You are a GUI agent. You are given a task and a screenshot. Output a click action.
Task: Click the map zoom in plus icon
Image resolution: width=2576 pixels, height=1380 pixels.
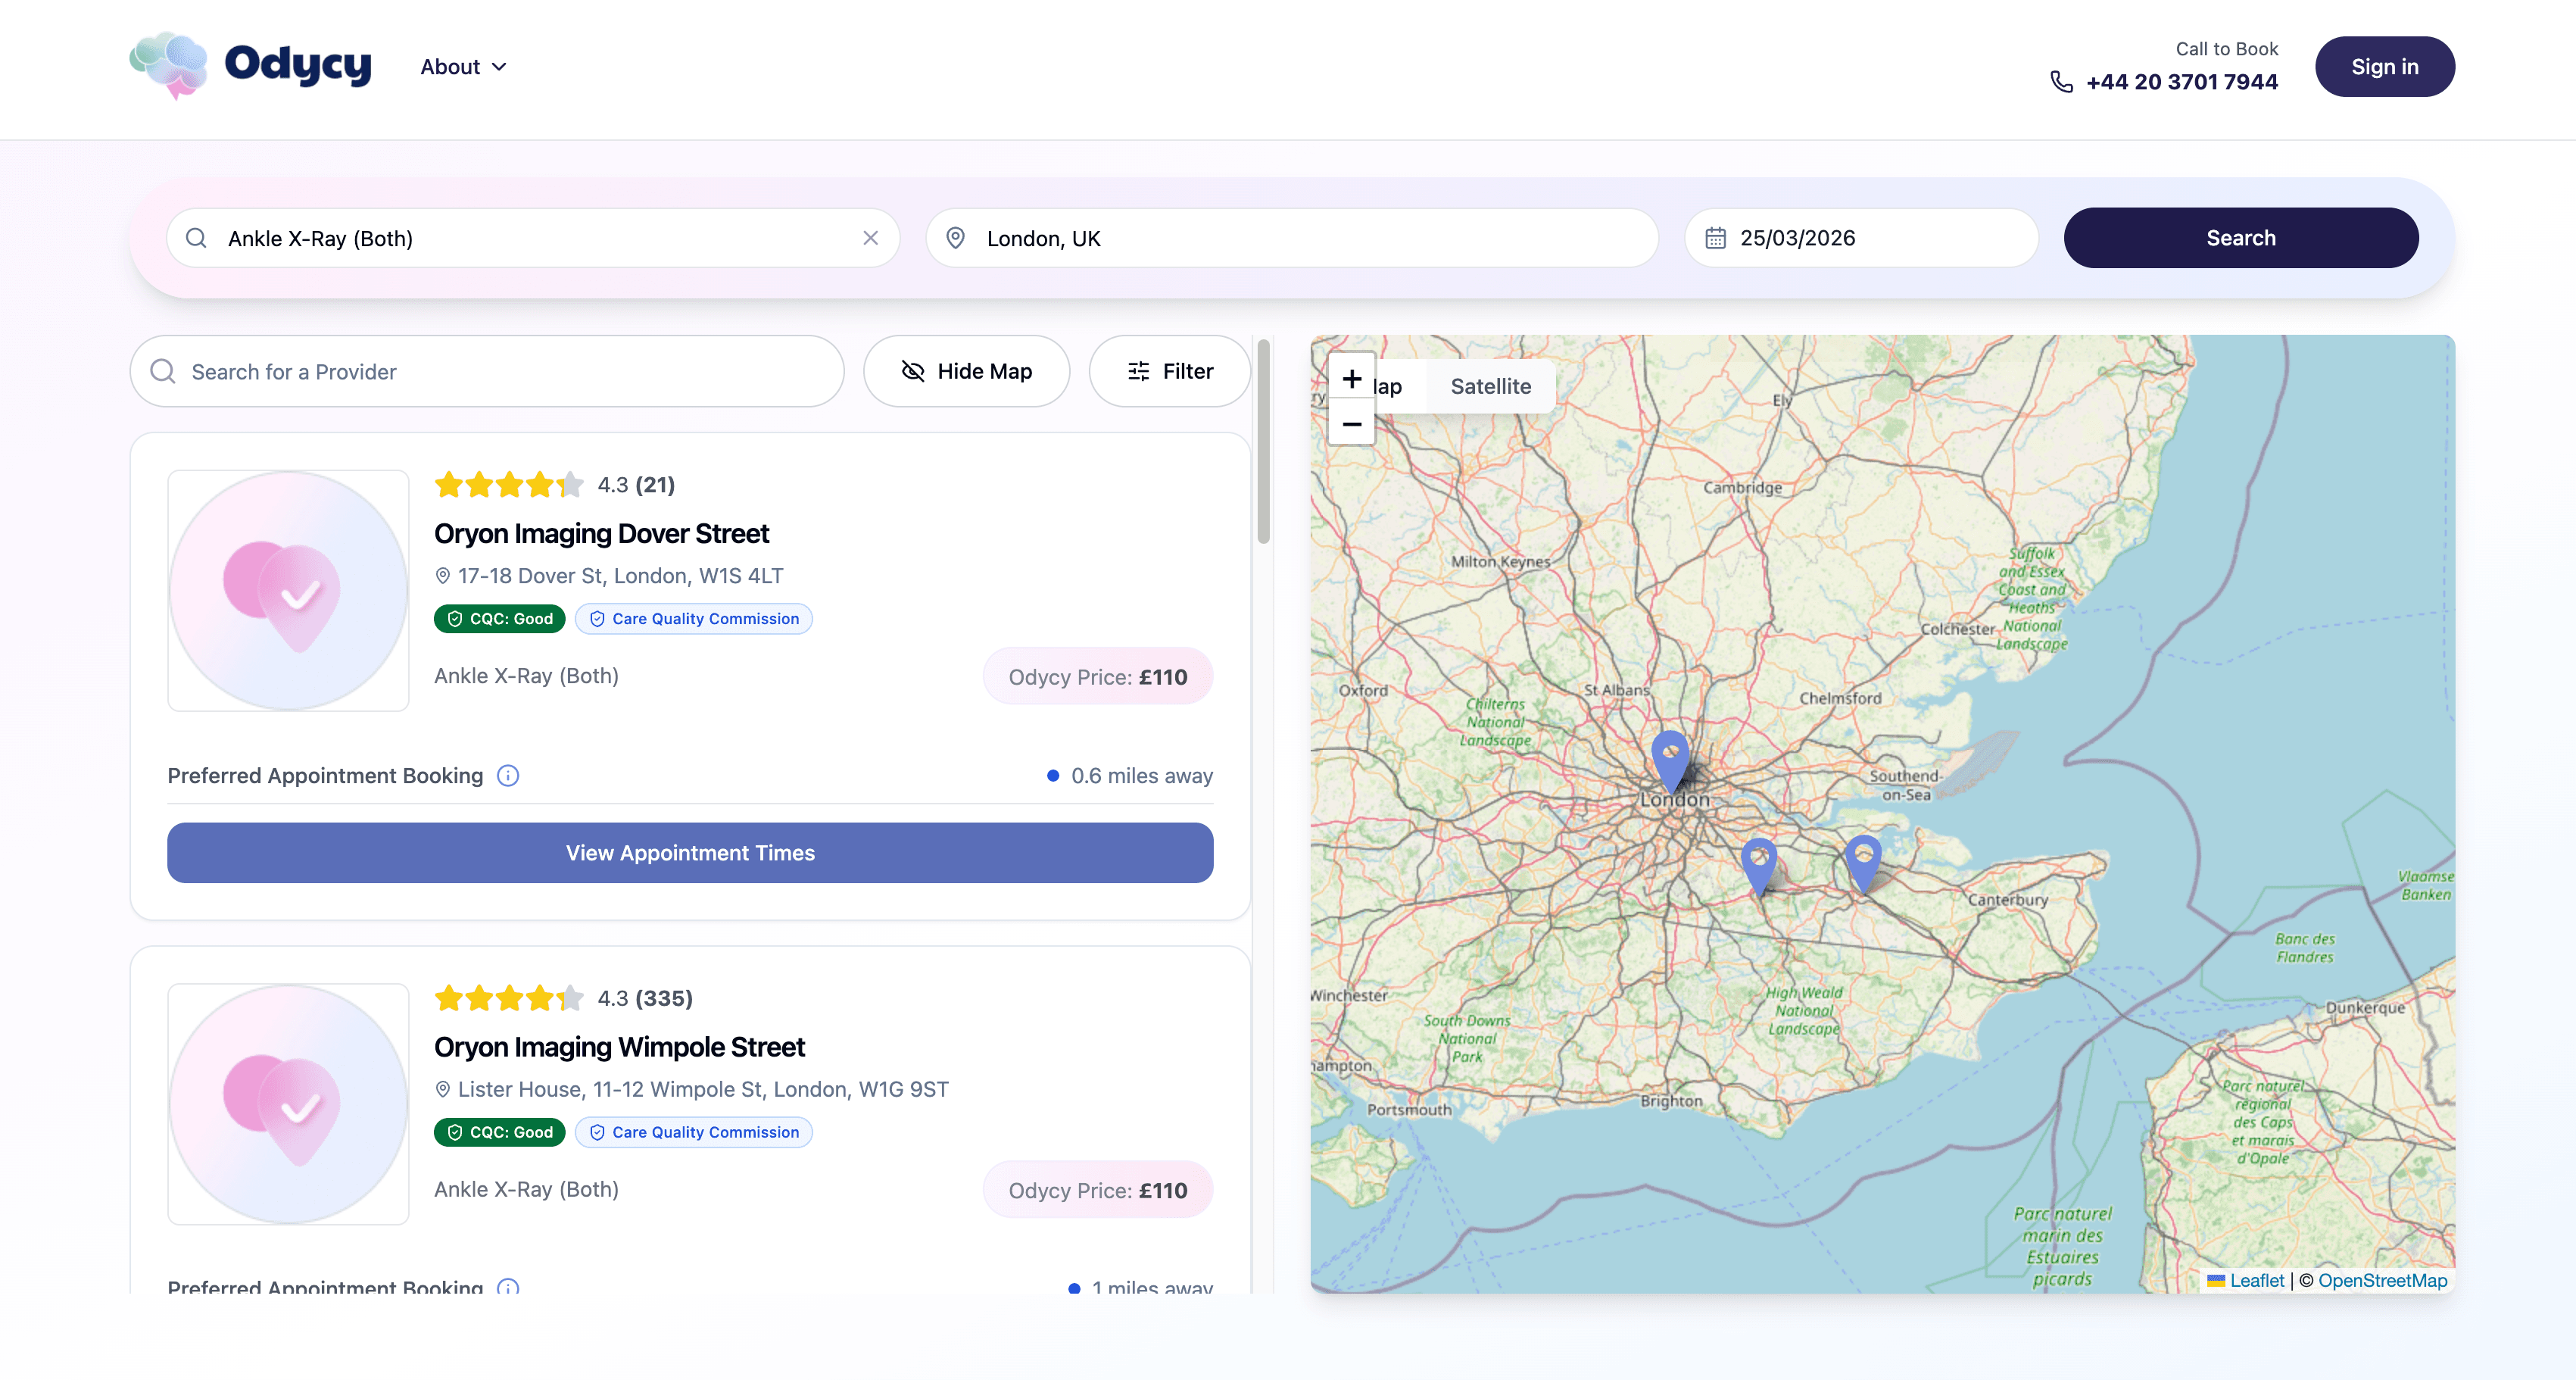click(1351, 379)
